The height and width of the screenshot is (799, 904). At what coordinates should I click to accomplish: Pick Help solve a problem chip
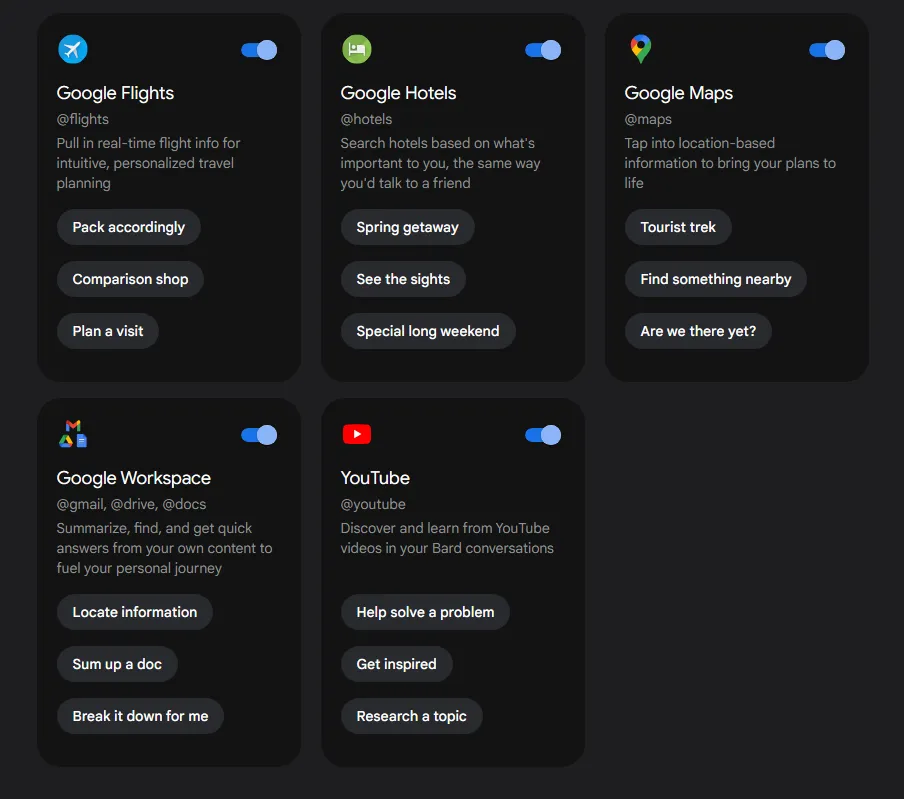tap(425, 612)
